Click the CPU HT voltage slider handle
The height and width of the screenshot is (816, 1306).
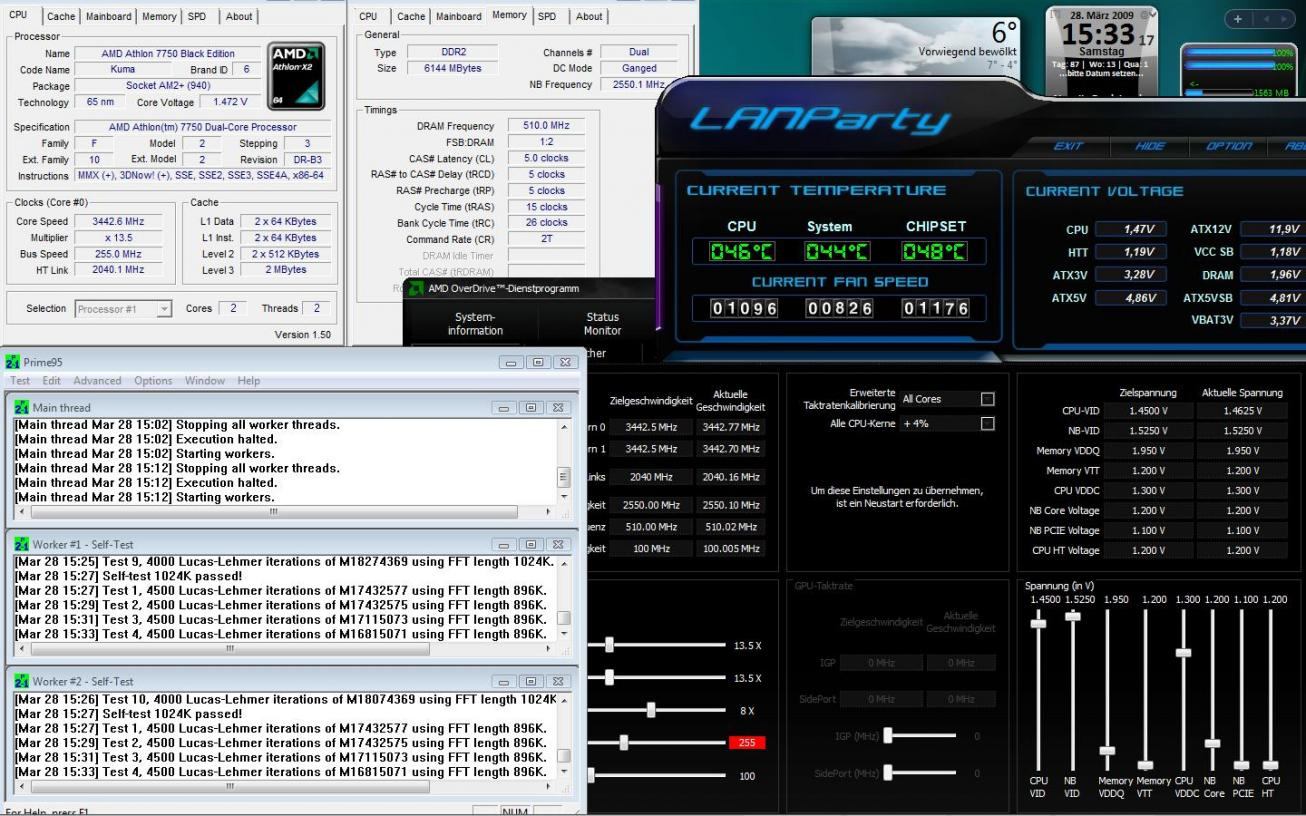pyautogui.click(x=1270, y=765)
